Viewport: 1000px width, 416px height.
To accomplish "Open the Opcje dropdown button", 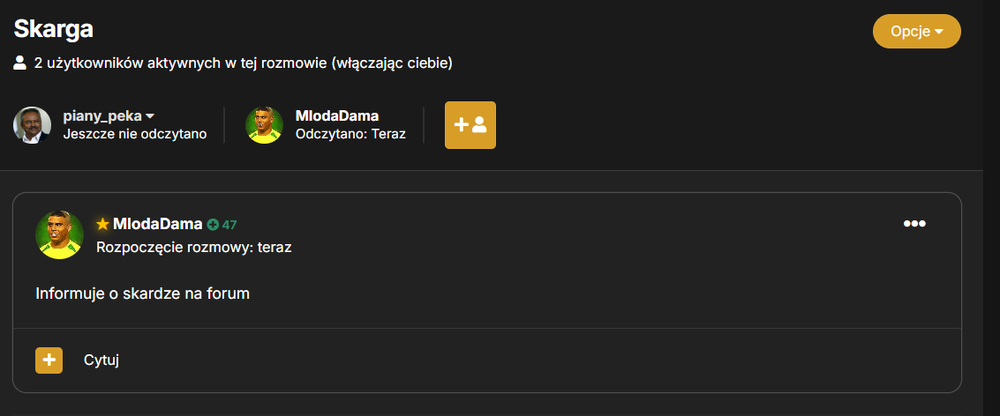I will [x=916, y=31].
